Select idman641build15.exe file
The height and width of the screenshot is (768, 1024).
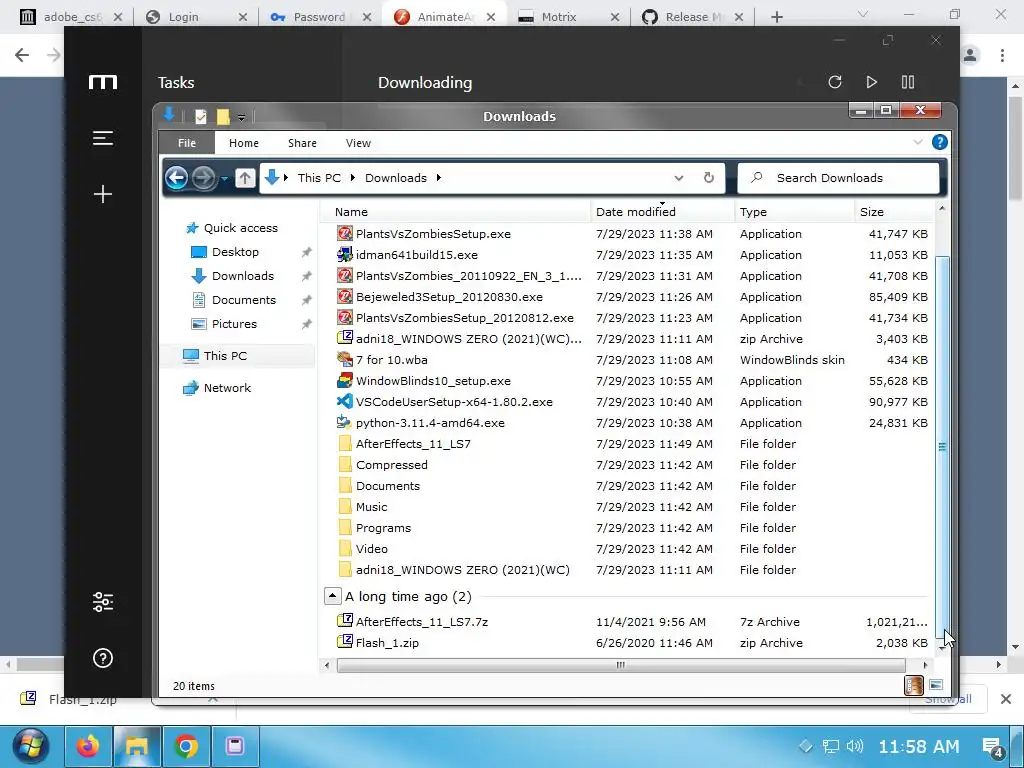417,255
